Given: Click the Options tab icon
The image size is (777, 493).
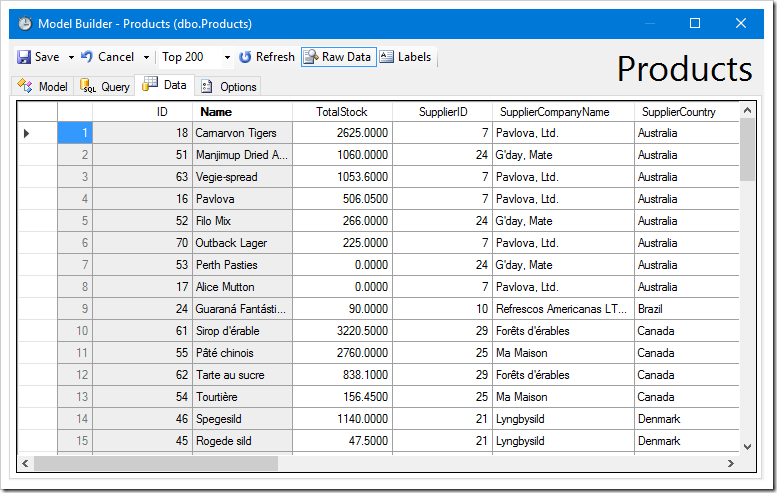Looking at the screenshot, I should (x=207, y=87).
